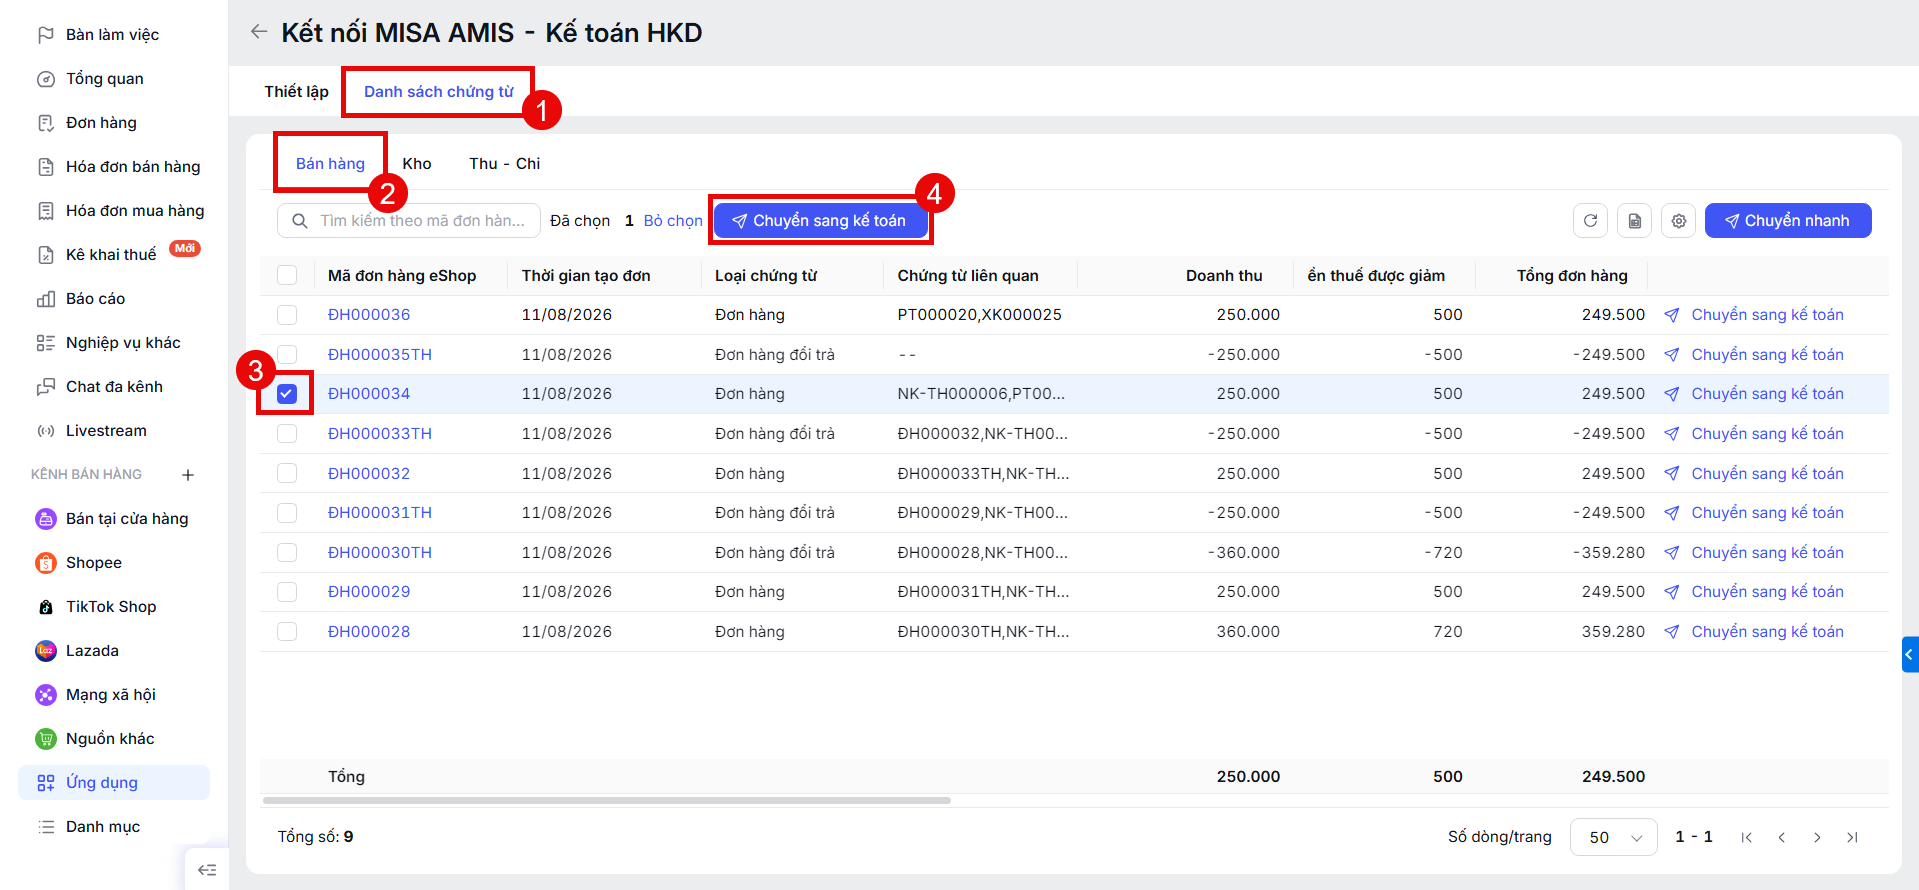Click the Kê khai thuế icon

coord(46,255)
